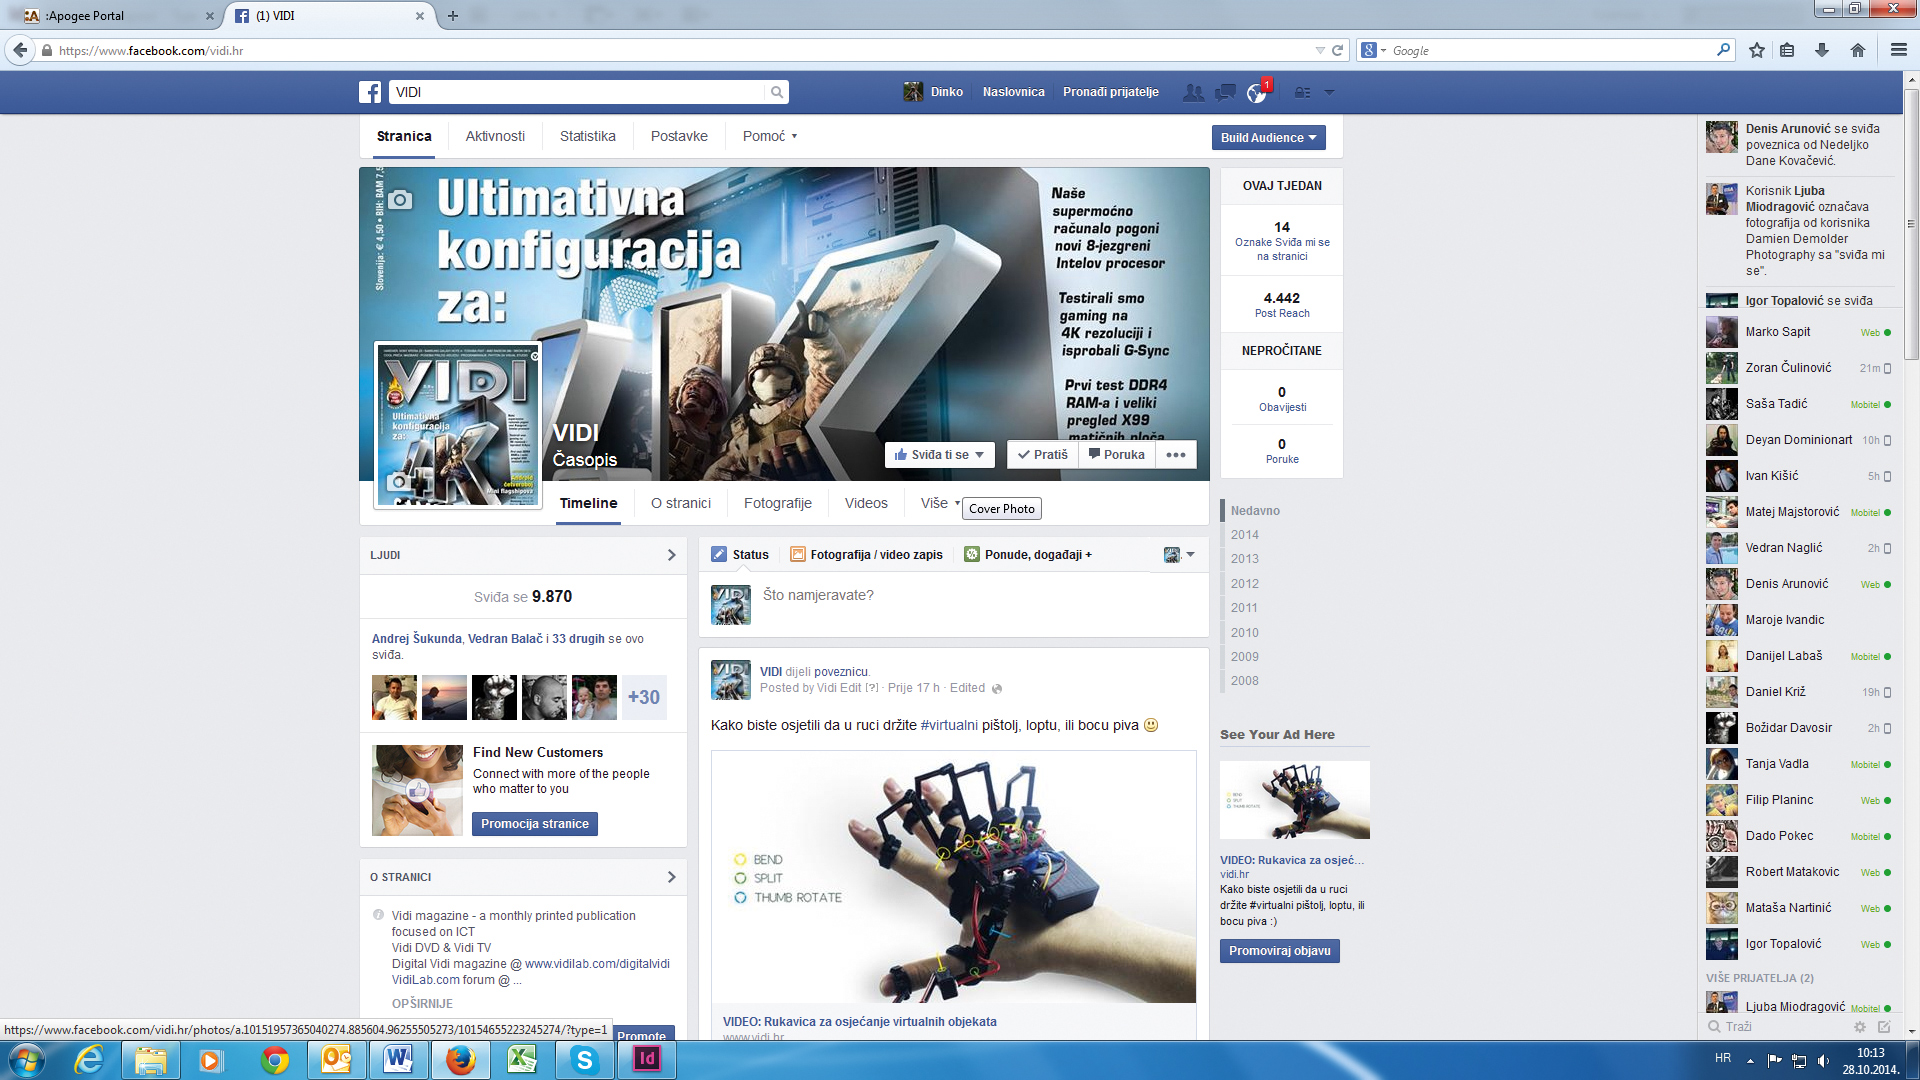
Task: Open the messages icon in header
Action: [1225, 92]
